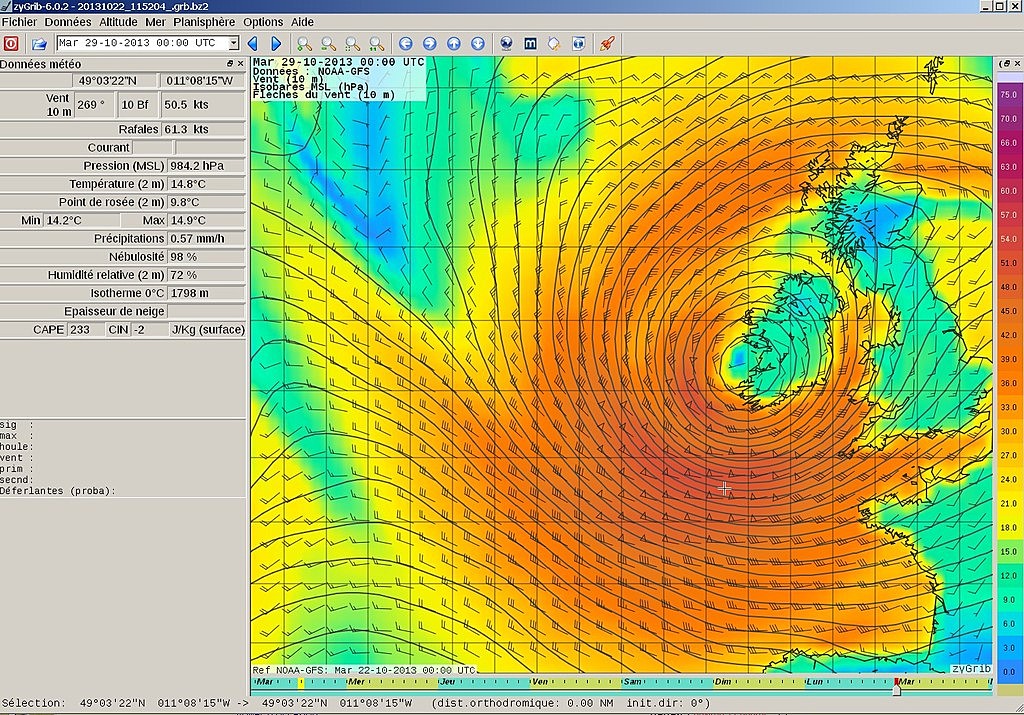Zoom to selected area magnifier

353,44
